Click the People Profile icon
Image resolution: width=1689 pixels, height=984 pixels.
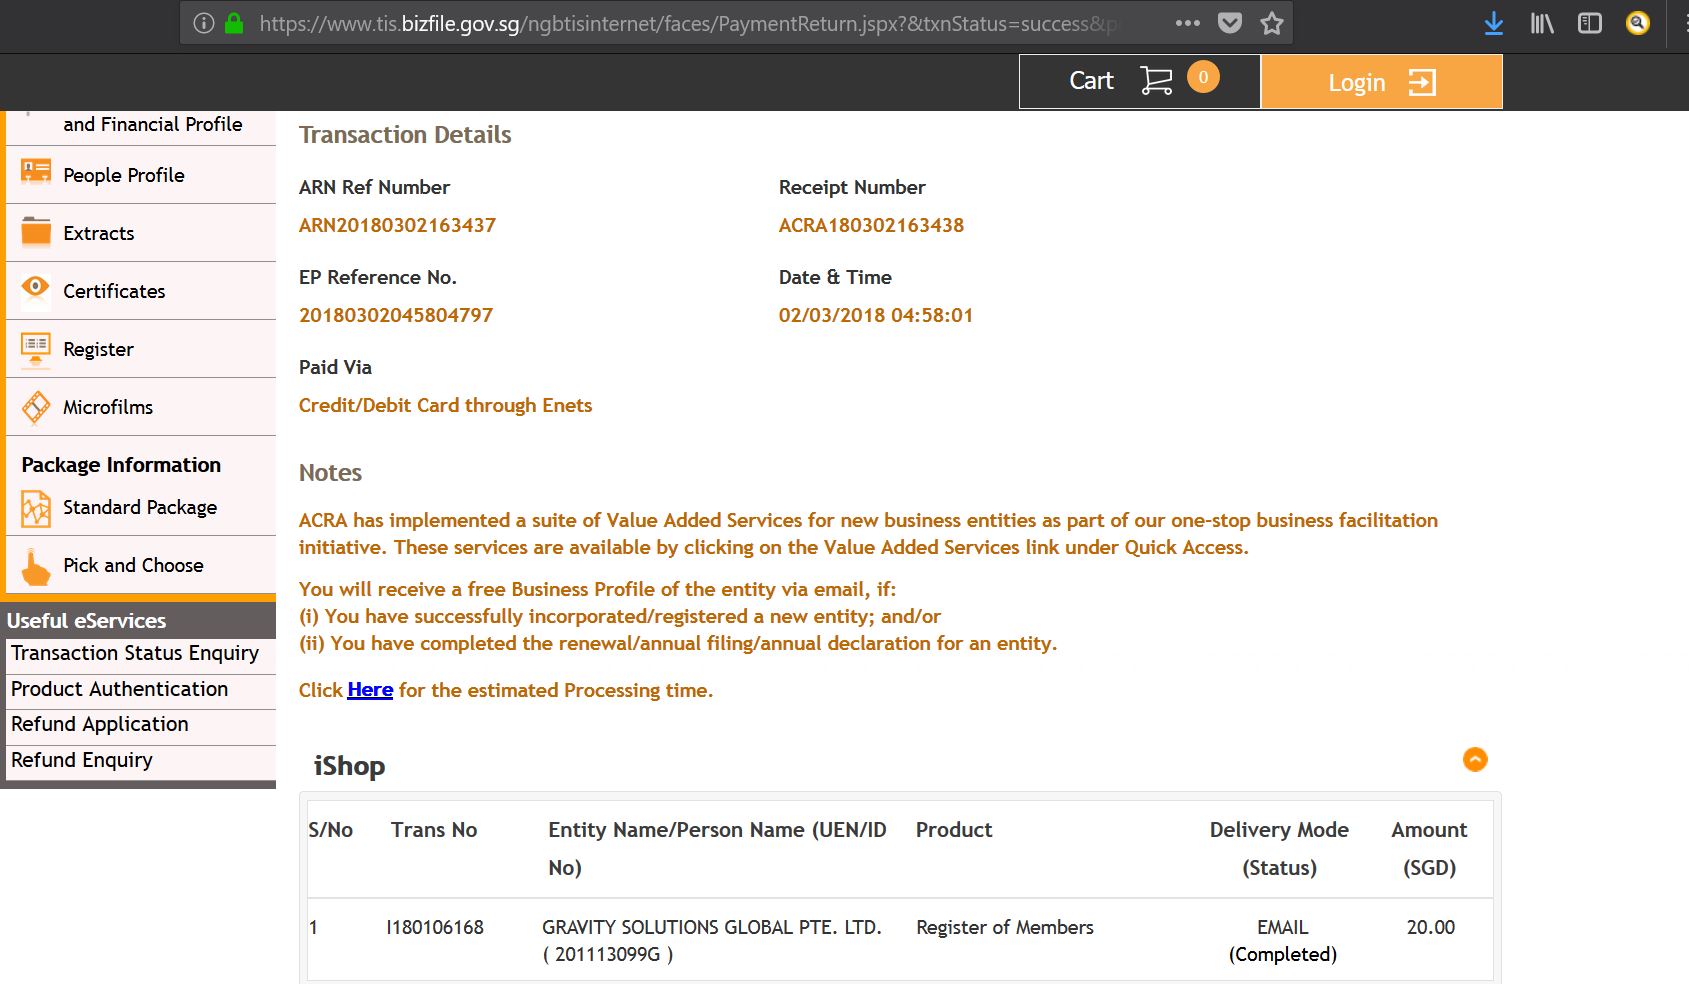point(36,172)
